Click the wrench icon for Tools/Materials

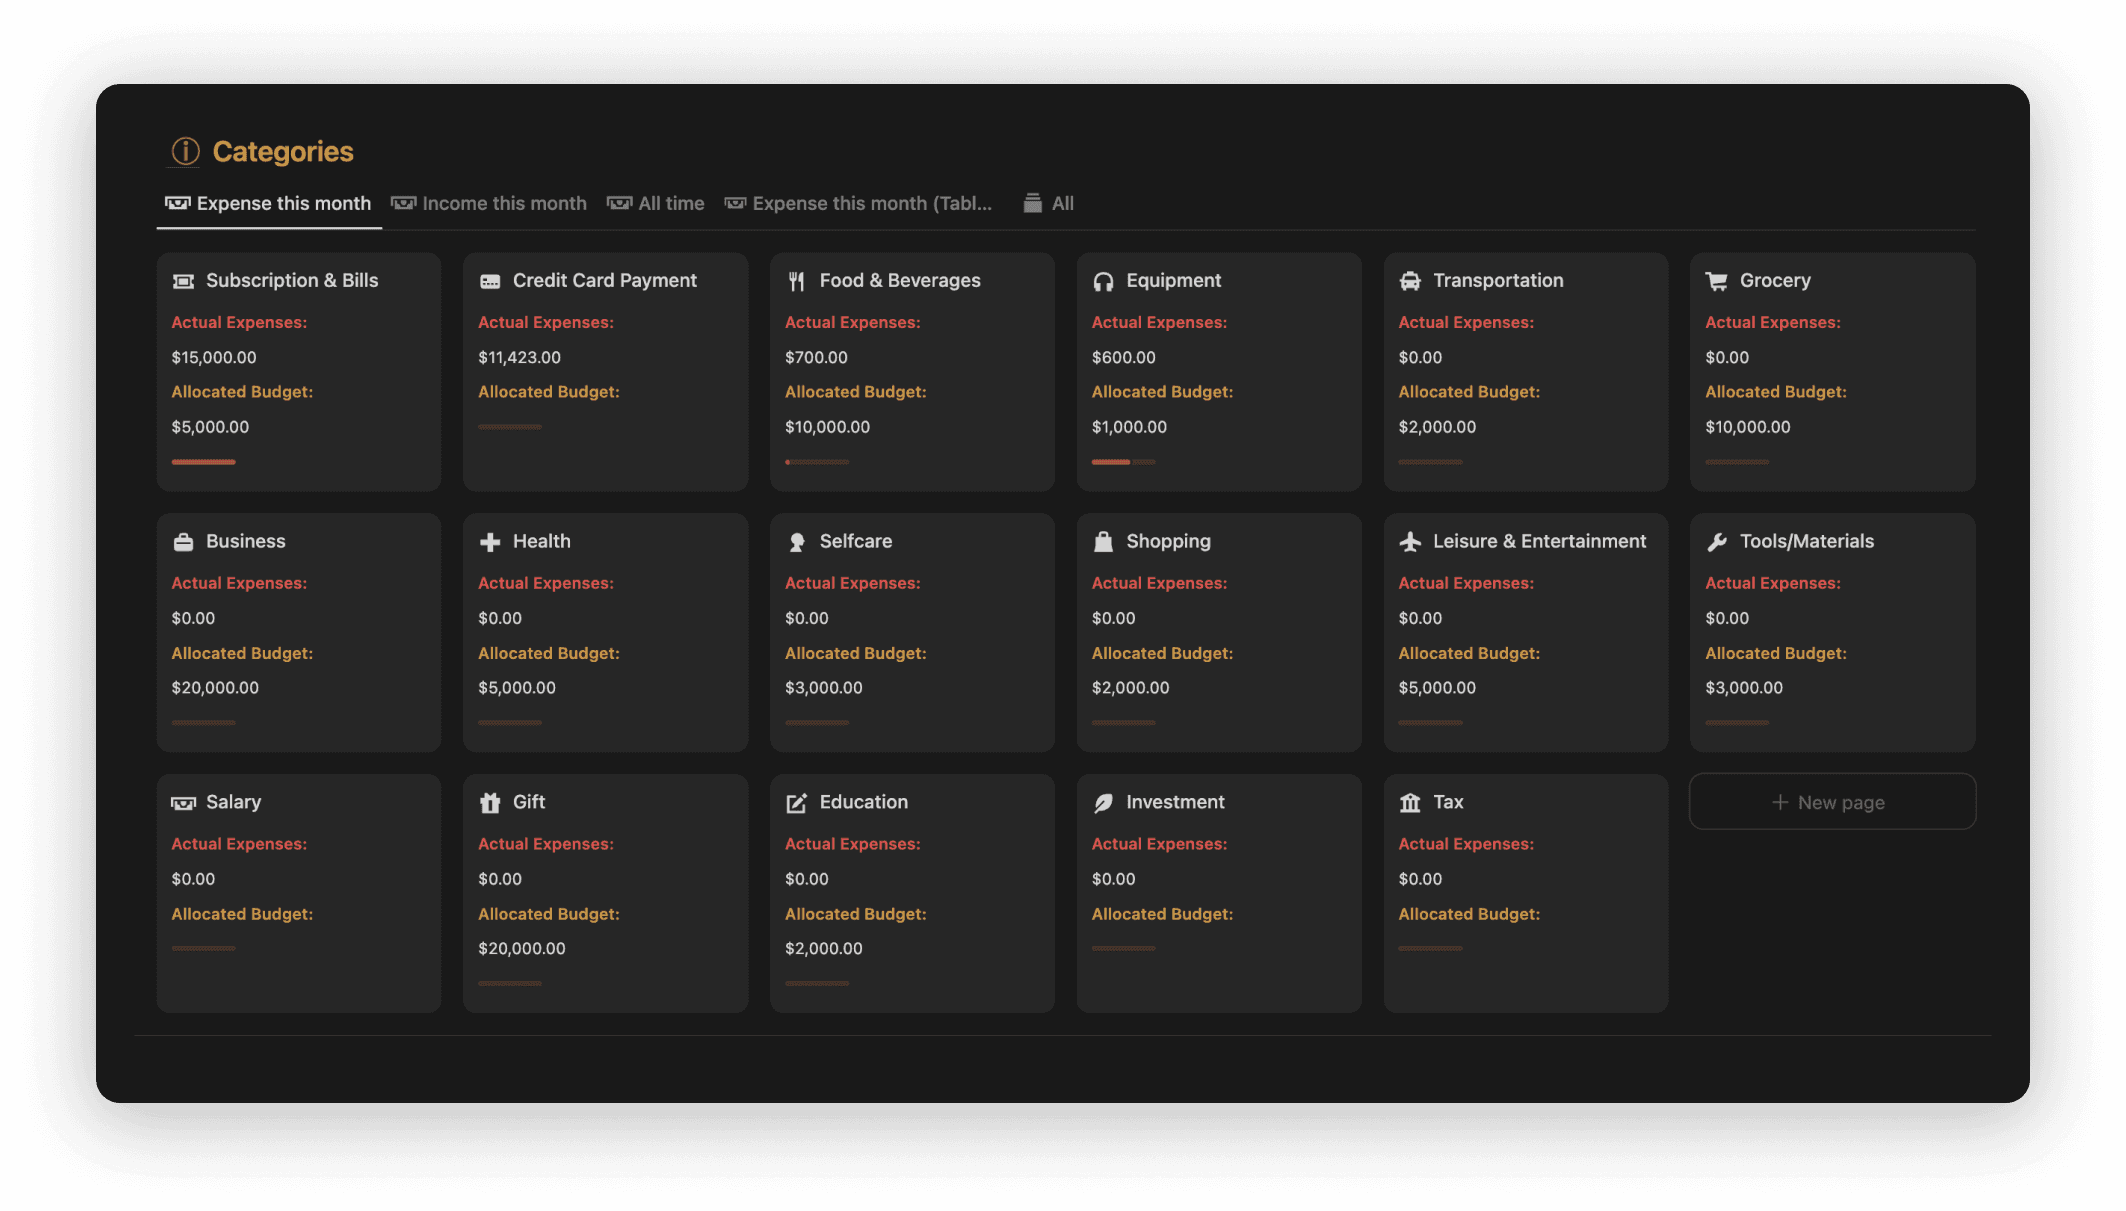click(1716, 542)
